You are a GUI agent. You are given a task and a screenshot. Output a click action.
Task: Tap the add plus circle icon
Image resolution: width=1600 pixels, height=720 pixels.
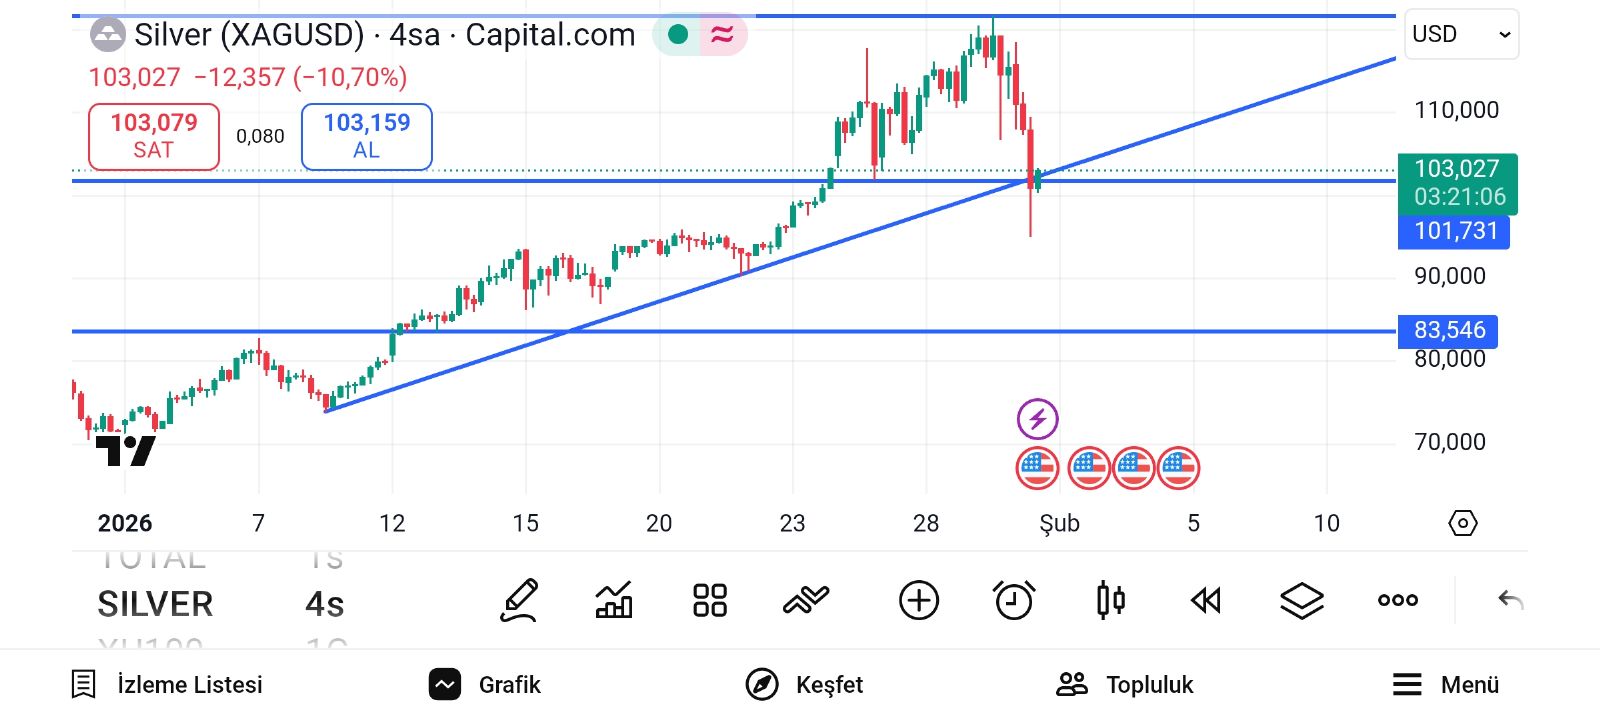(x=918, y=600)
